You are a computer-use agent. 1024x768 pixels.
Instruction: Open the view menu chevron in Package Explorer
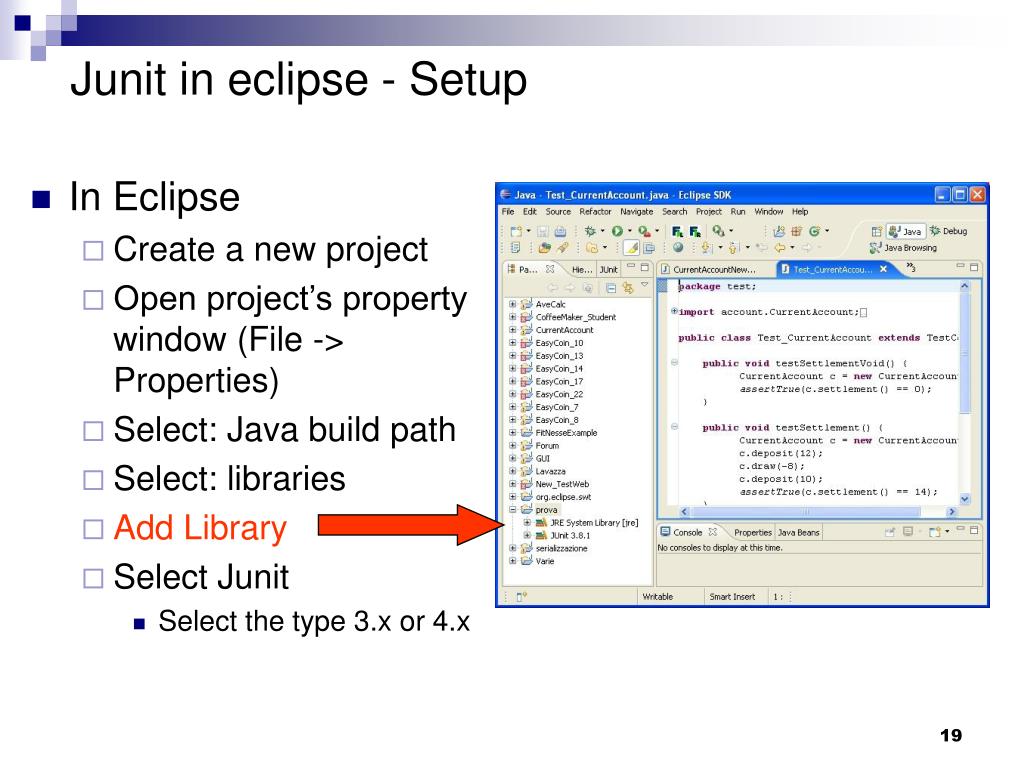coord(643,284)
